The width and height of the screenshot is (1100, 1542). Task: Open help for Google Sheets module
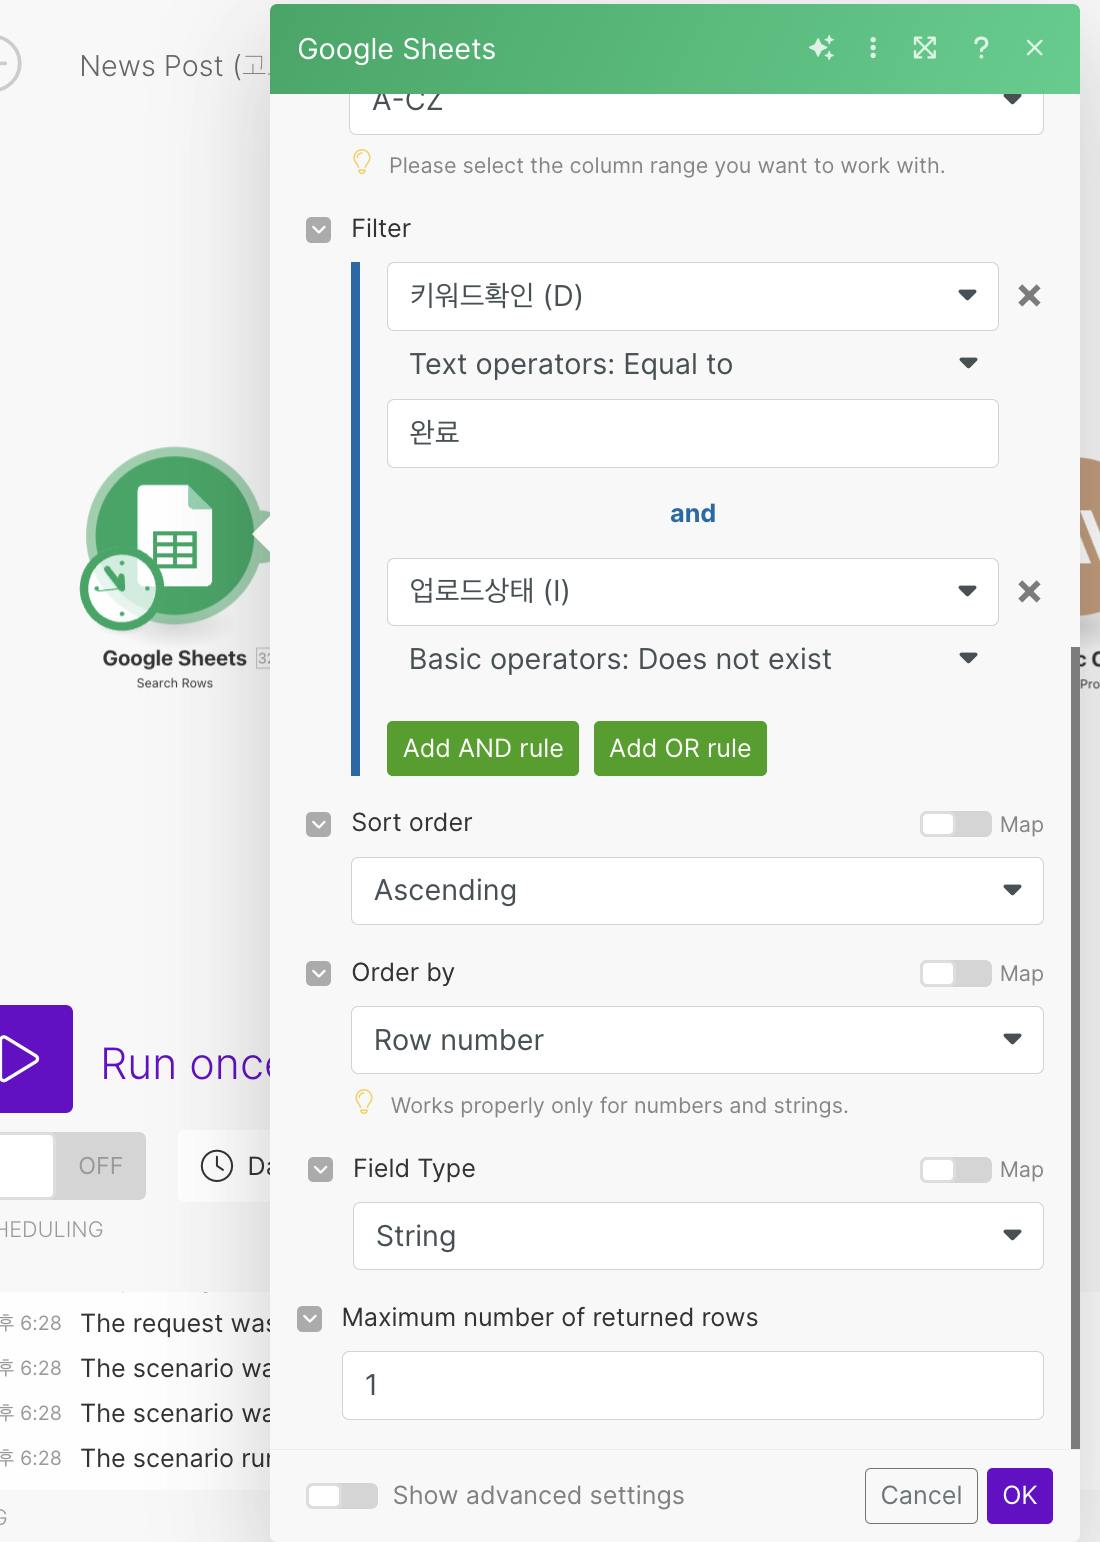(x=981, y=48)
